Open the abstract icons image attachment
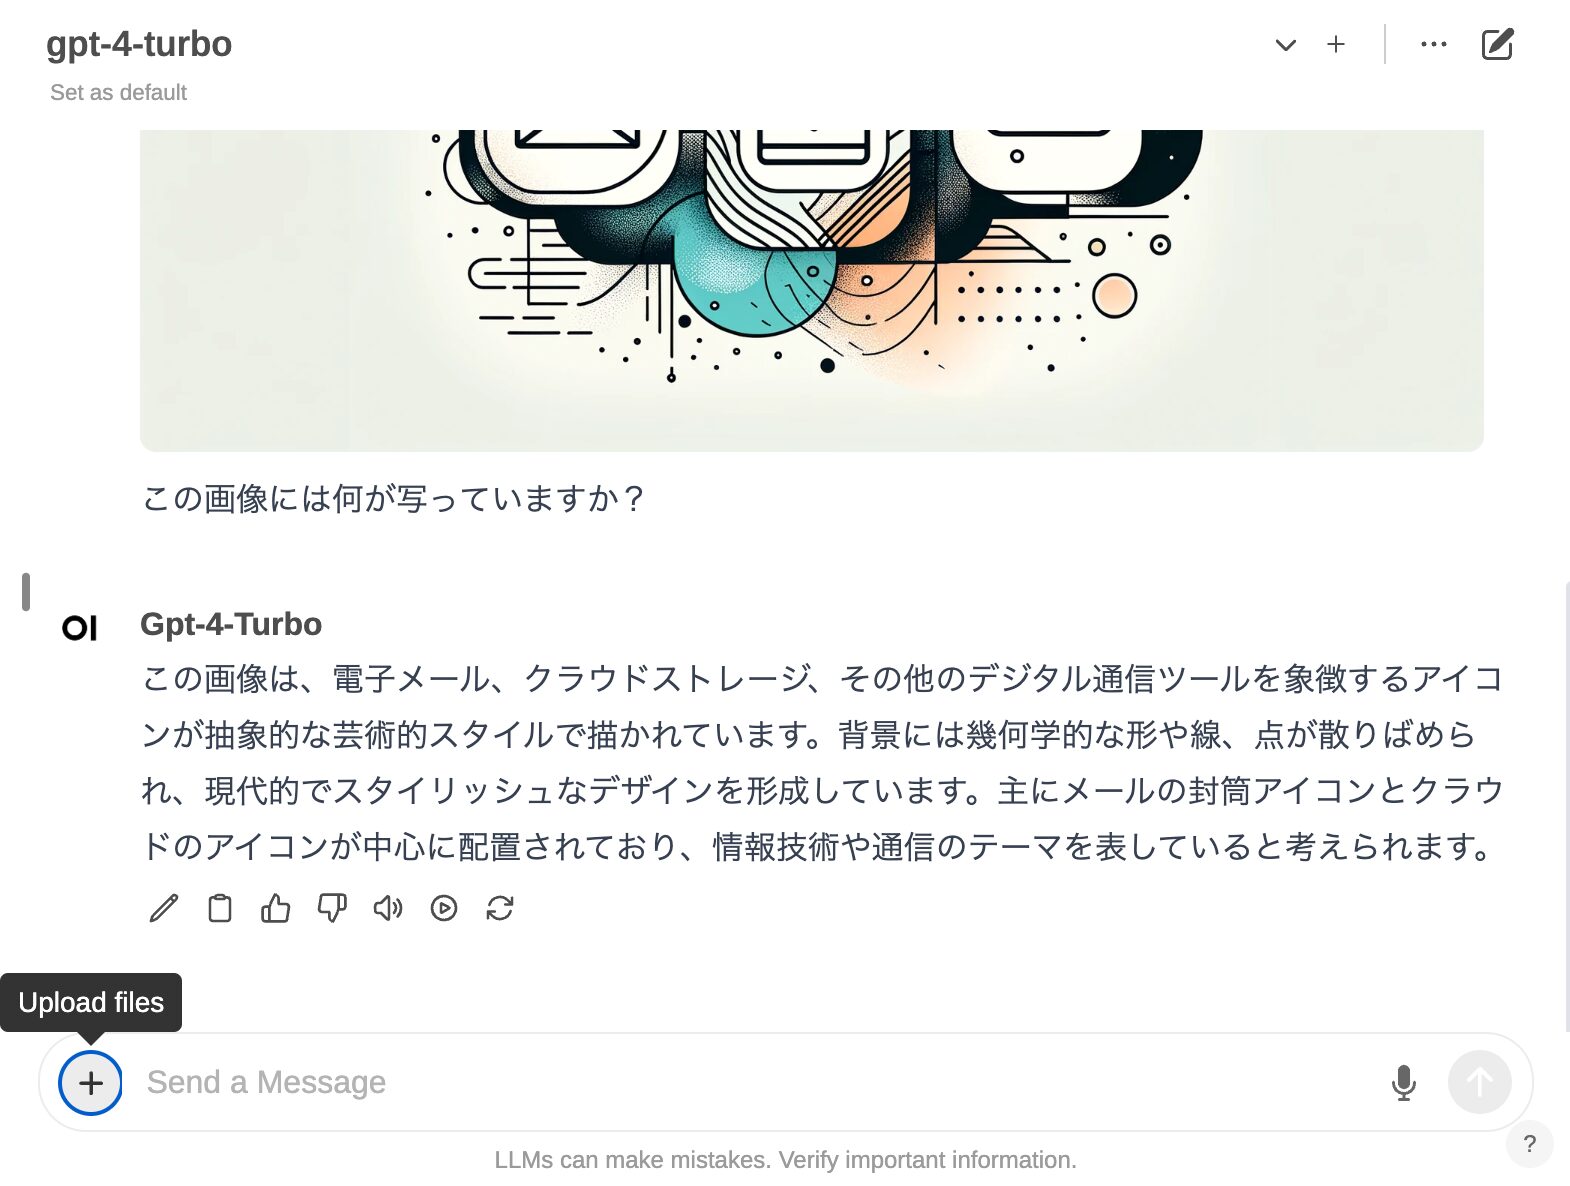Viewport: 1570px width, 1186px height. (811, 290)
